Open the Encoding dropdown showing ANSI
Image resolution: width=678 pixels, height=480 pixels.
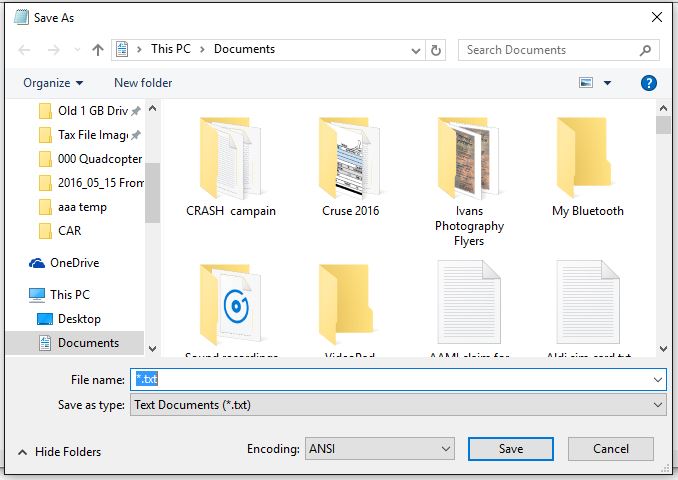tap(380, 449)
